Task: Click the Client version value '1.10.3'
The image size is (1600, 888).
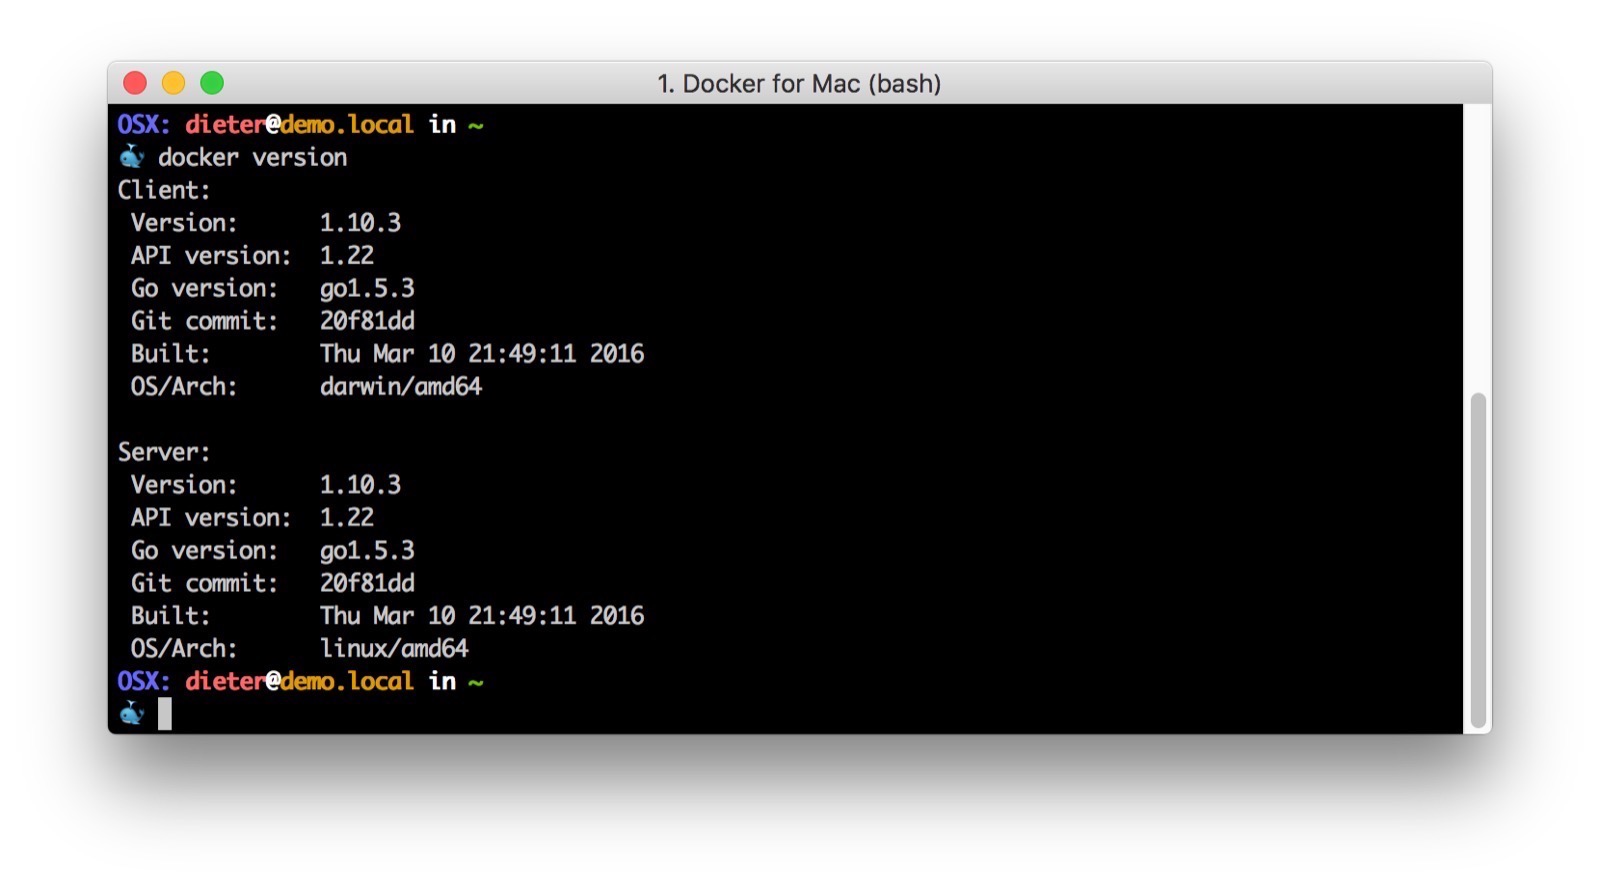Action: pos(360,222)
